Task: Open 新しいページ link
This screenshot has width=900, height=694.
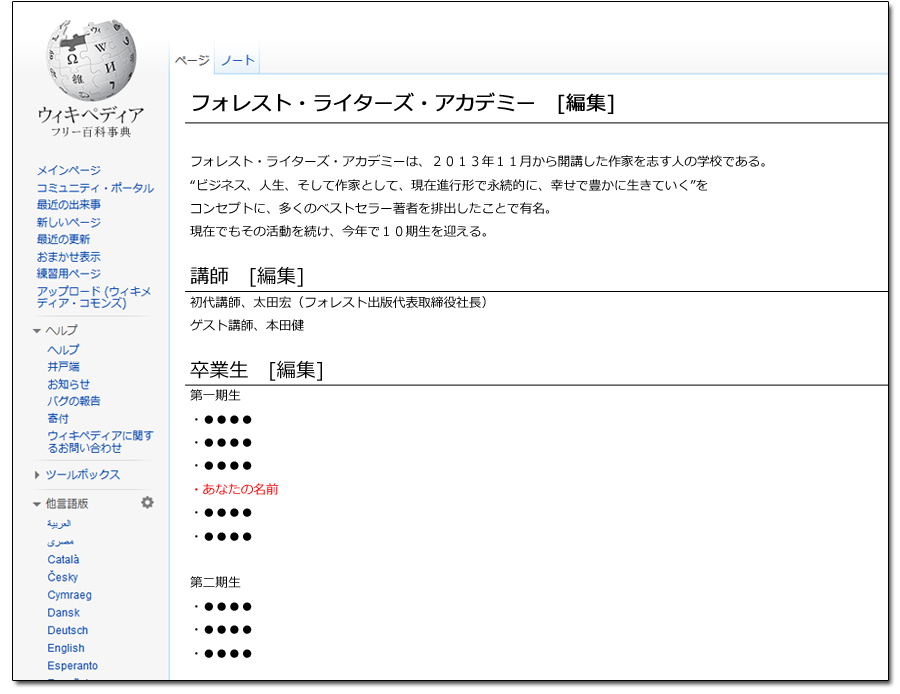Action: (x=69, y=222)
